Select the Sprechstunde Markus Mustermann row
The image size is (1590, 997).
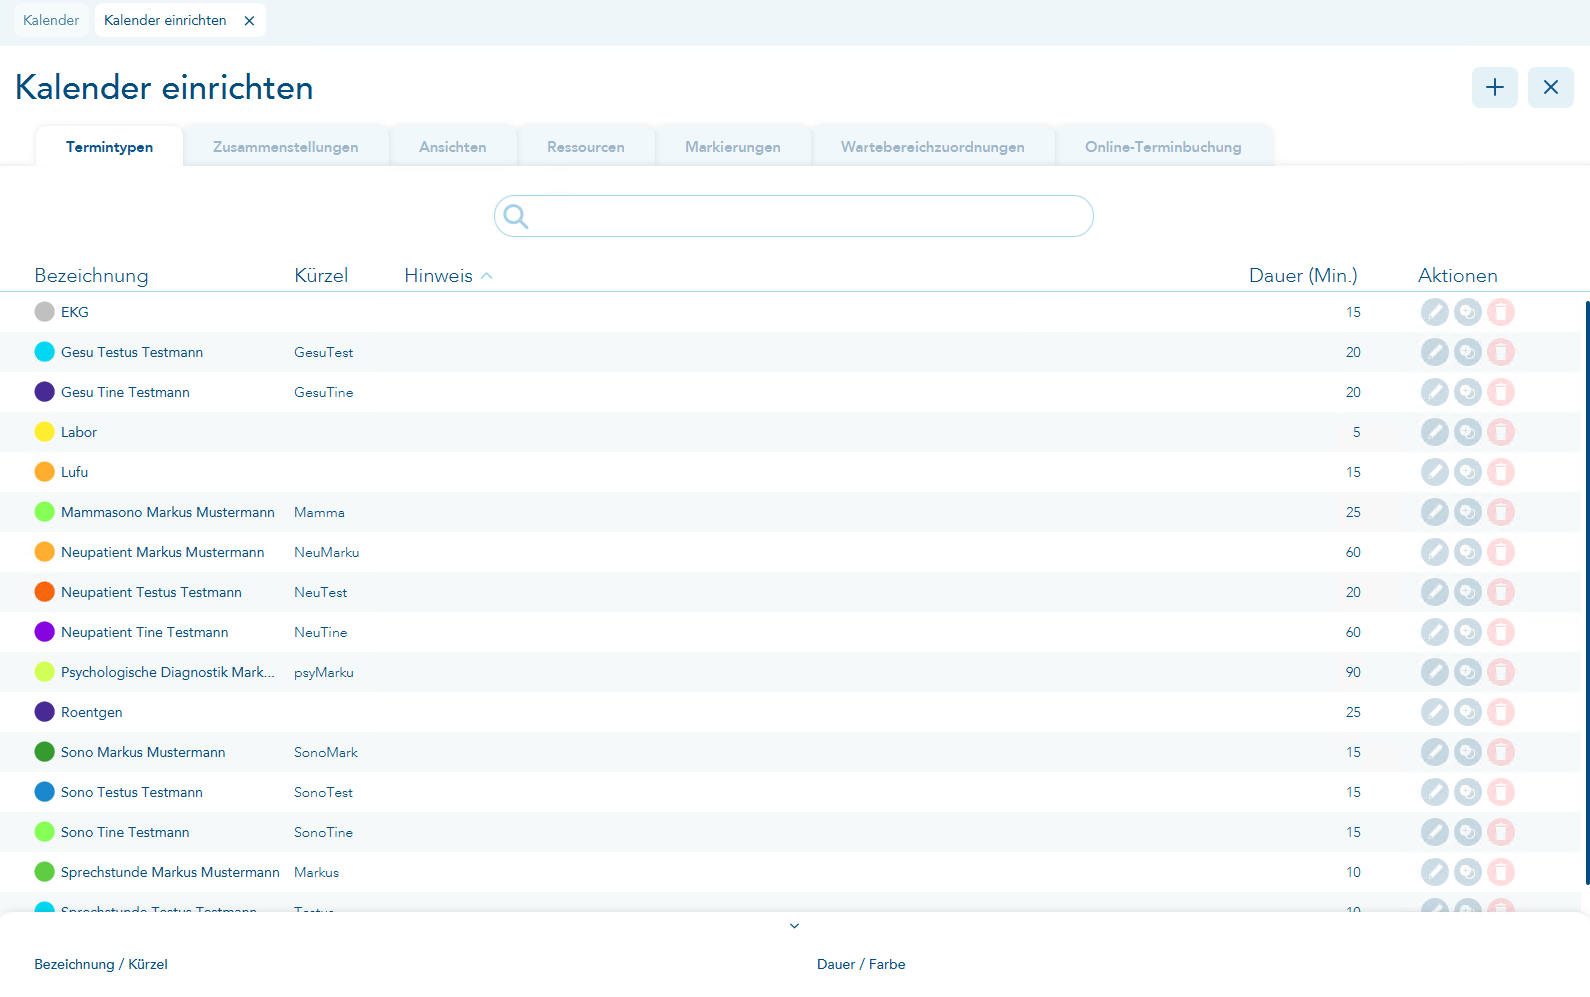pyautogui.click(x=170, y=872)
